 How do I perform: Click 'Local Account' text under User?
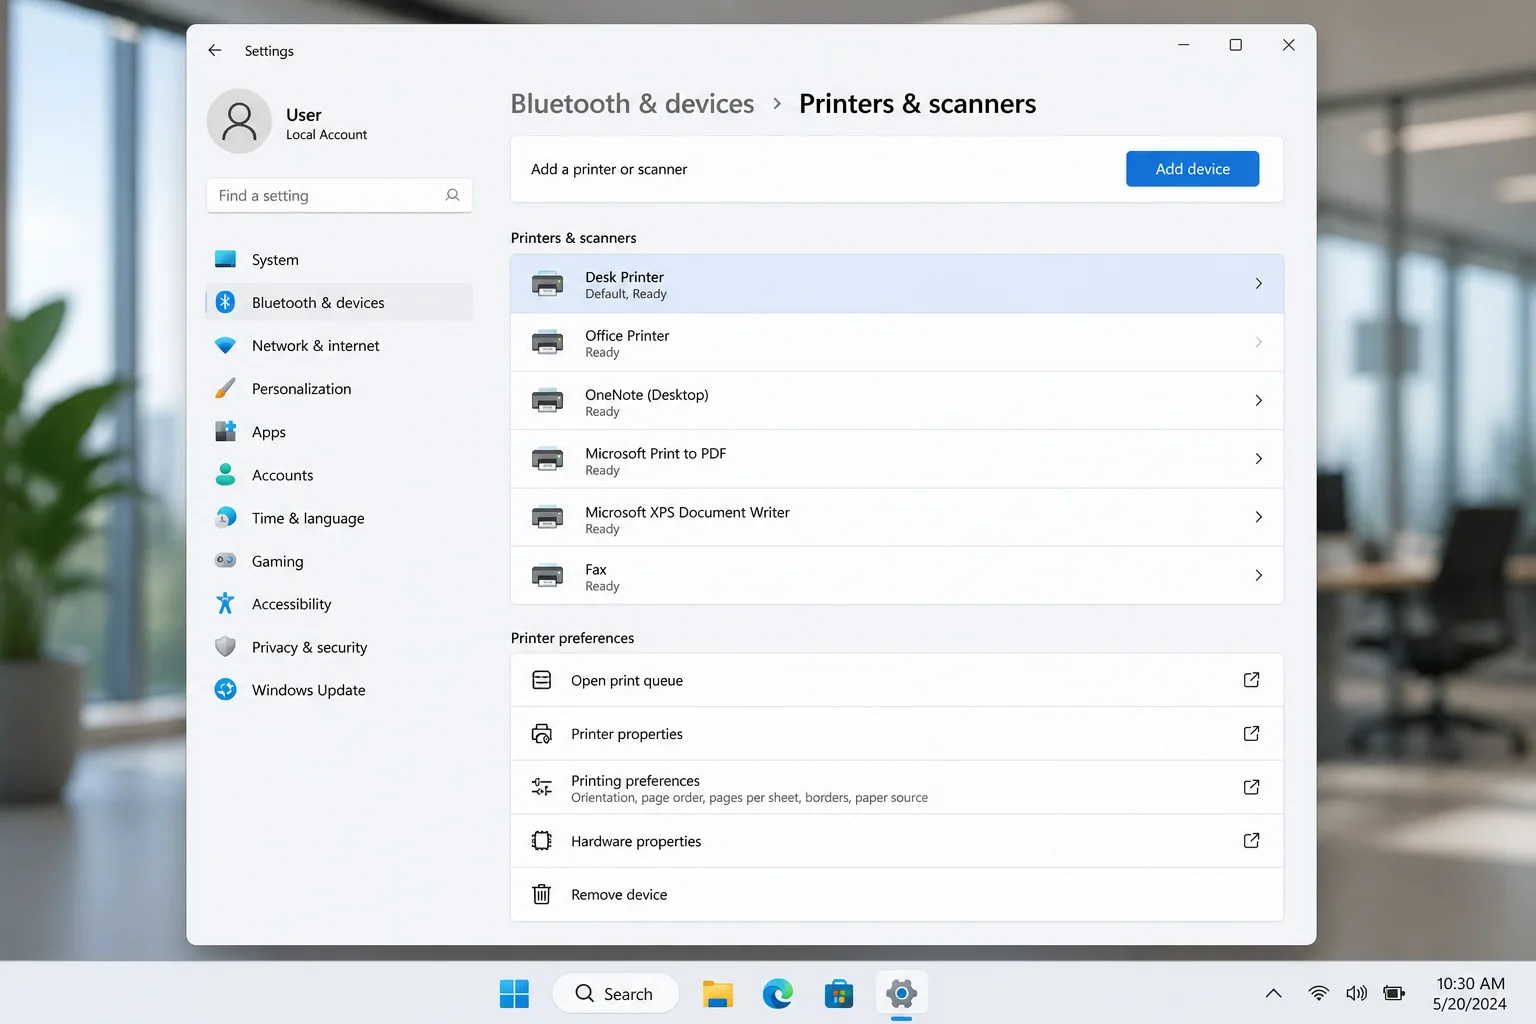coord(326,135)
